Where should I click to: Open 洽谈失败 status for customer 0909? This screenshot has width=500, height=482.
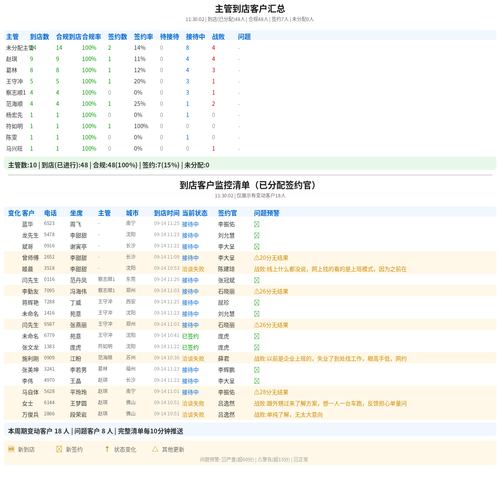(193, 359)
